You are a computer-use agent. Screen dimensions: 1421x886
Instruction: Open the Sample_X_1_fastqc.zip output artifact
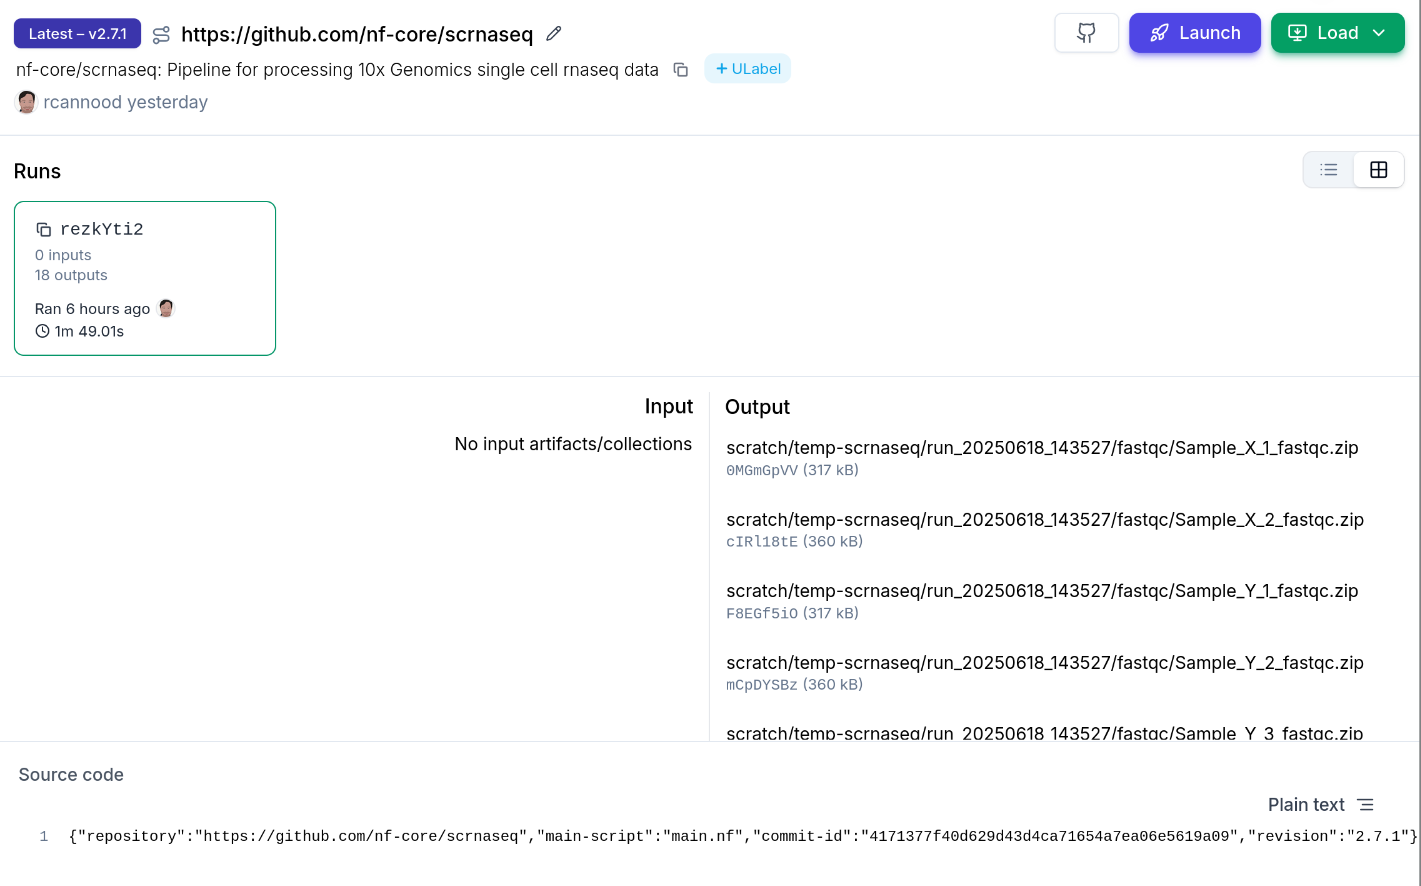coord(1041,448)
